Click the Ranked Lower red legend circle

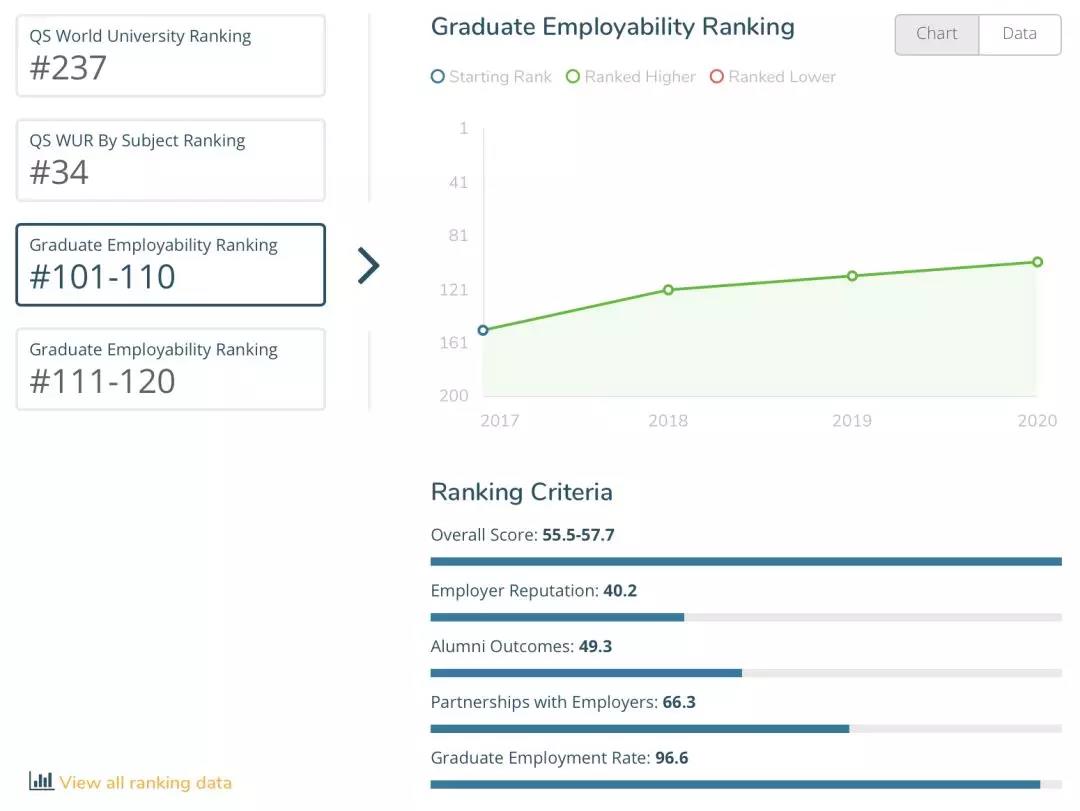pyautogui.click(x=716, y=77)
